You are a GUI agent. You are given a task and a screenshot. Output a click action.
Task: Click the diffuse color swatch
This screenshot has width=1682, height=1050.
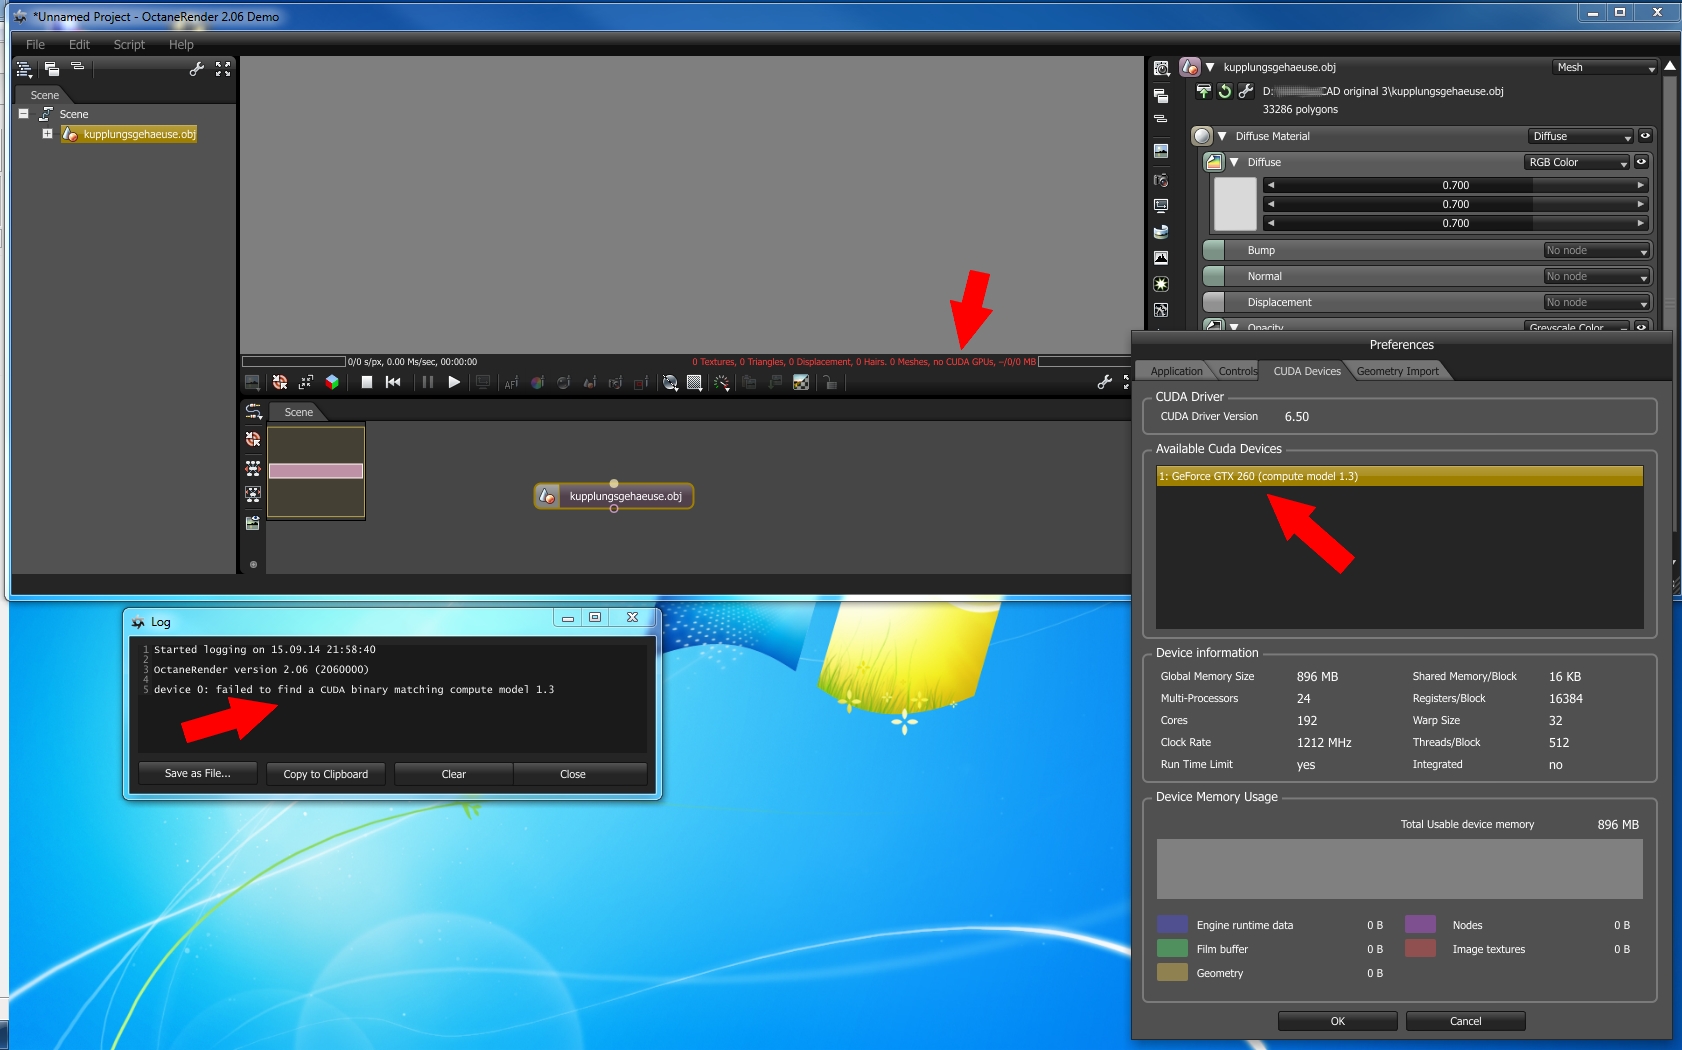pyautogui.click(x=1235, y=204)
